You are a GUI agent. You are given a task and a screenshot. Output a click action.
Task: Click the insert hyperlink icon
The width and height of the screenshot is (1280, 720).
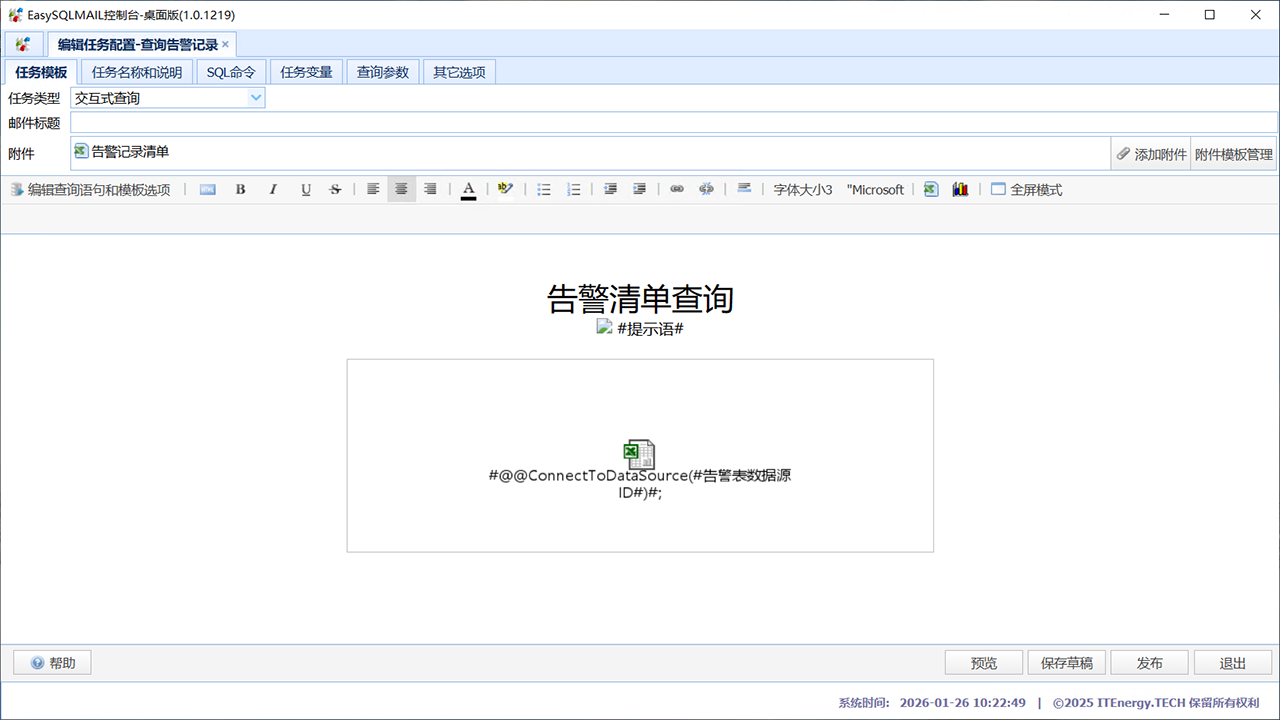677,189
